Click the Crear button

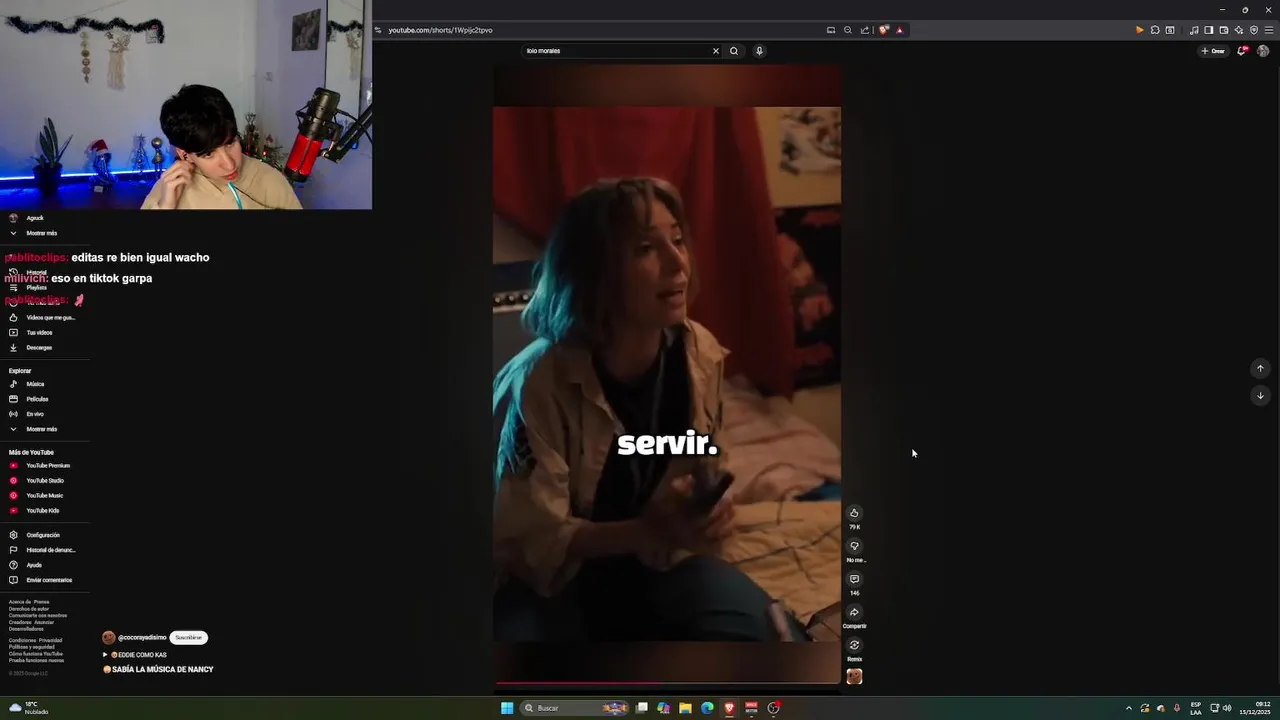point(1213,51)
